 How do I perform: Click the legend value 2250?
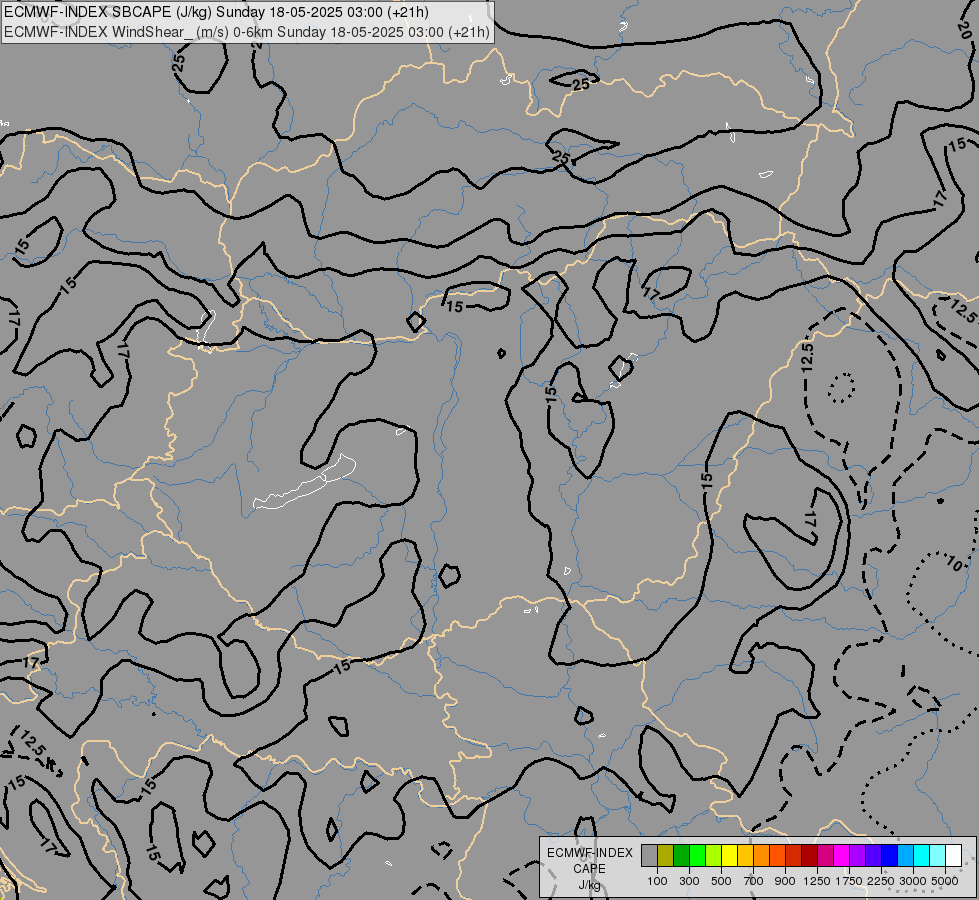881,881
